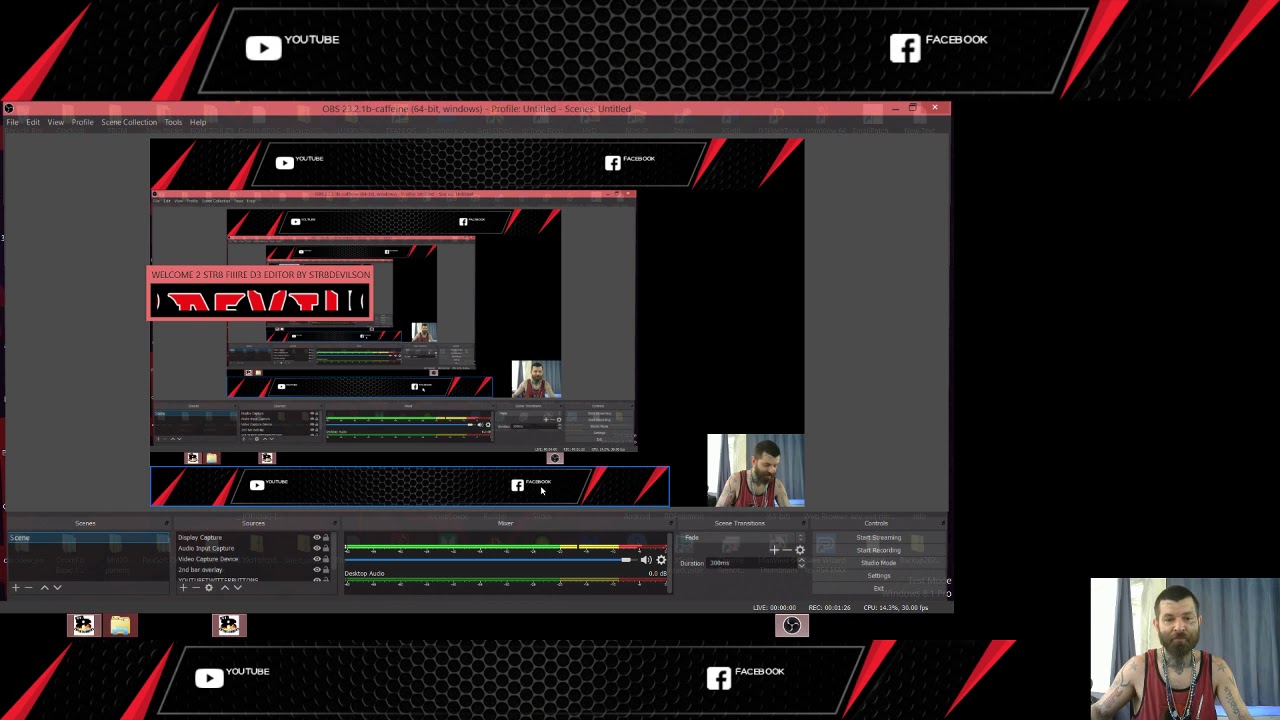Click Start Streaming
This screenshot has width=1280, height=720.
click(x=878, y=538)
